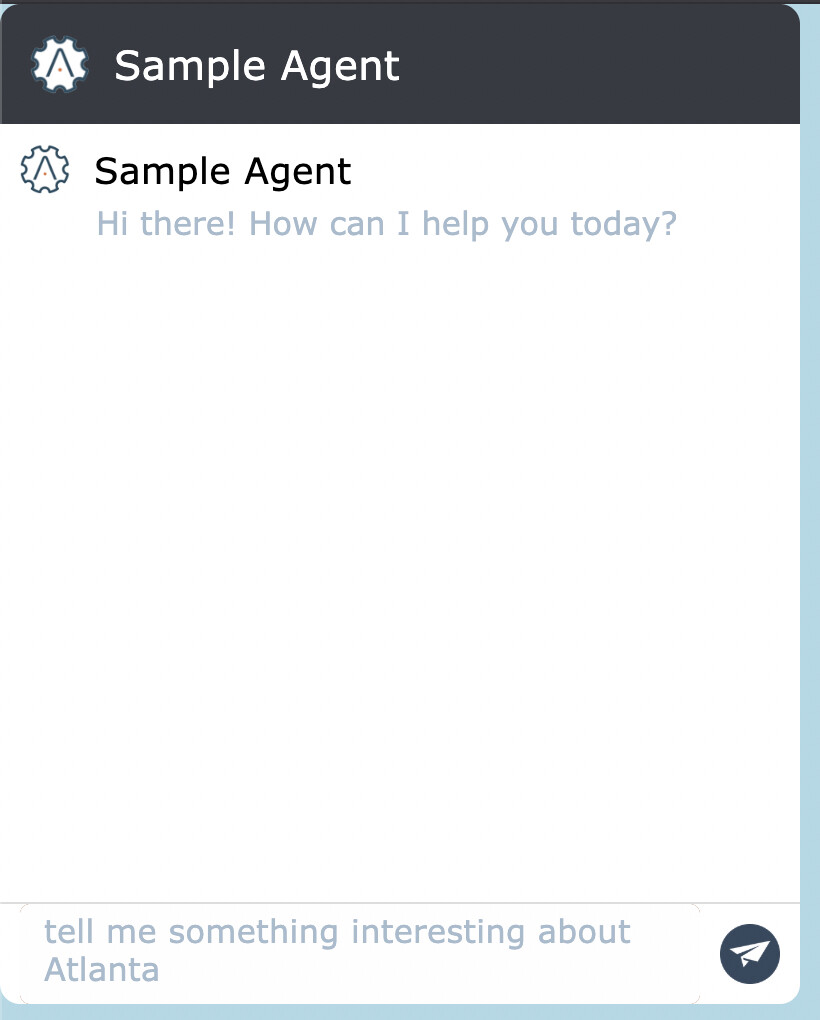Click the Sample Agent title in the header
The image size is (820, 1020).
tap(257, 66)
